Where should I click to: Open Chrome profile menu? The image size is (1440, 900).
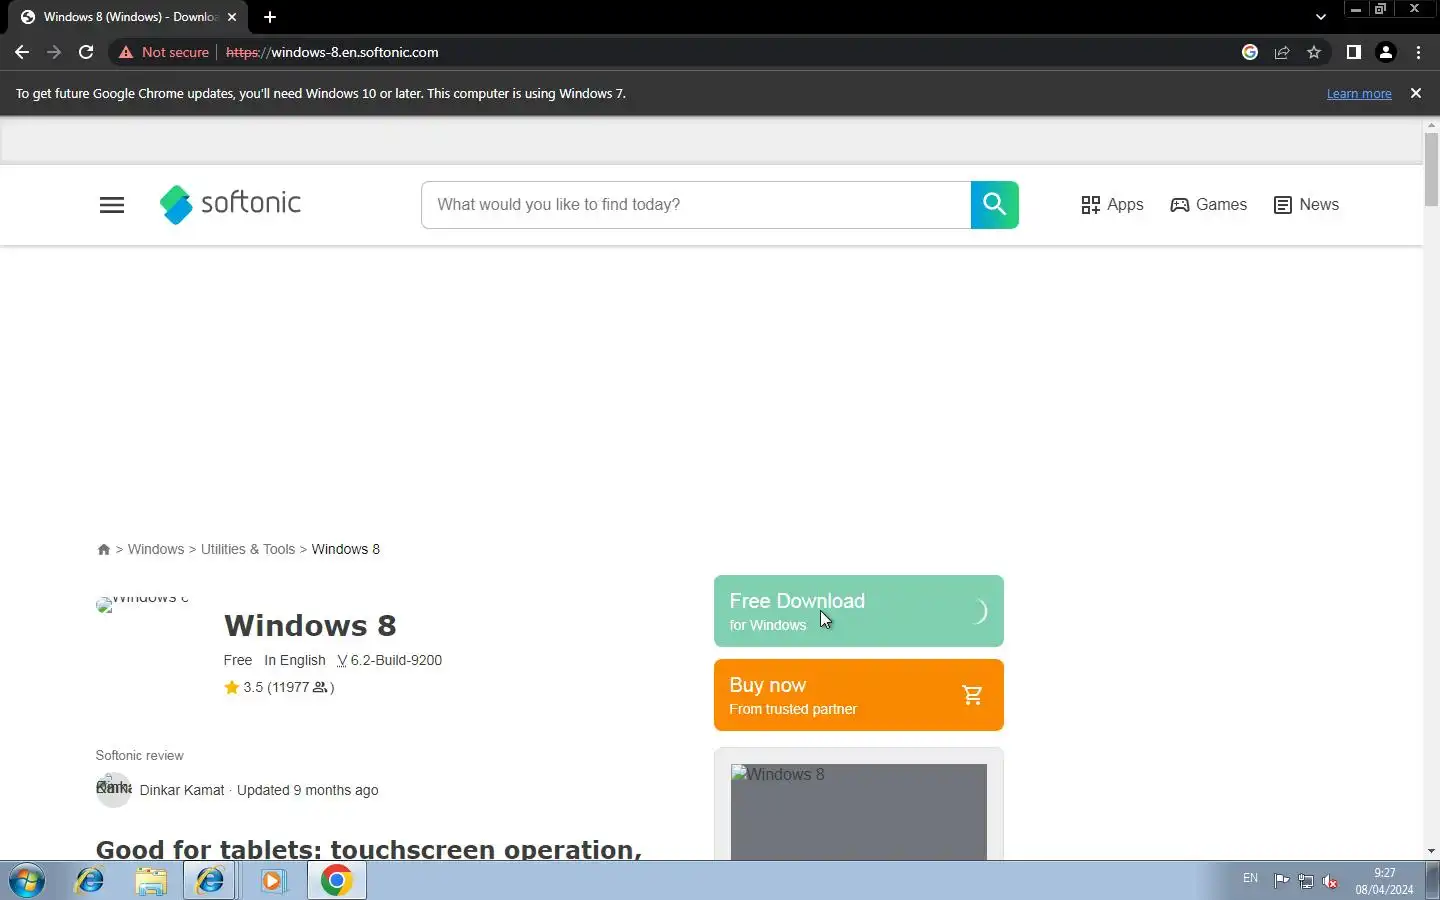1386,52
